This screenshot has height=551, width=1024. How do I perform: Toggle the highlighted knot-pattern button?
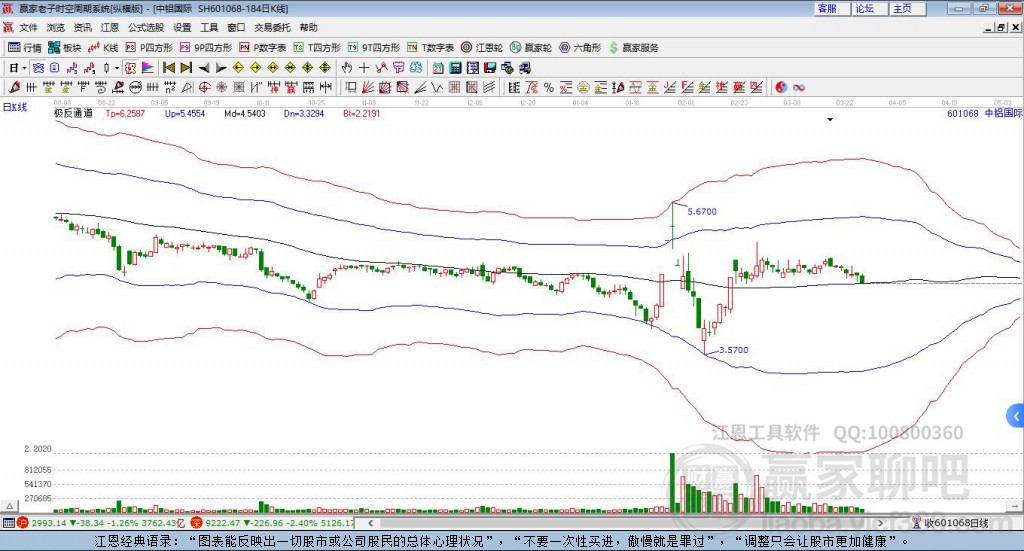39,68
